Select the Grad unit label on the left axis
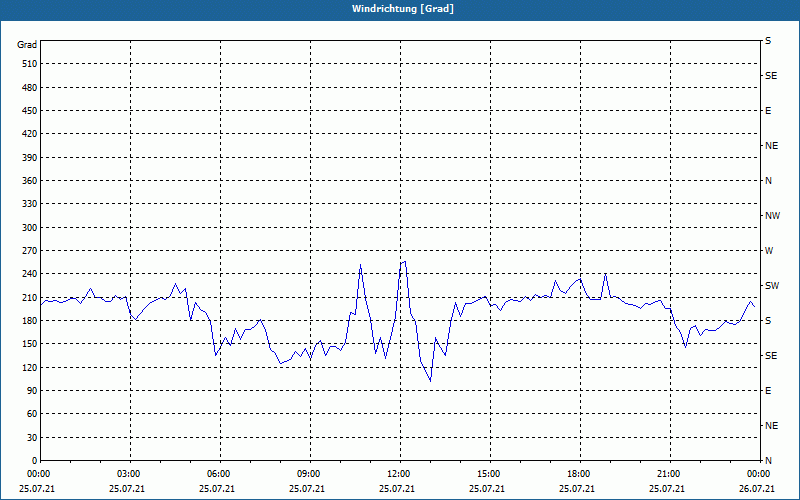This screenshot has height=500, width=800. pyautogui.click(x=27, y=45)
